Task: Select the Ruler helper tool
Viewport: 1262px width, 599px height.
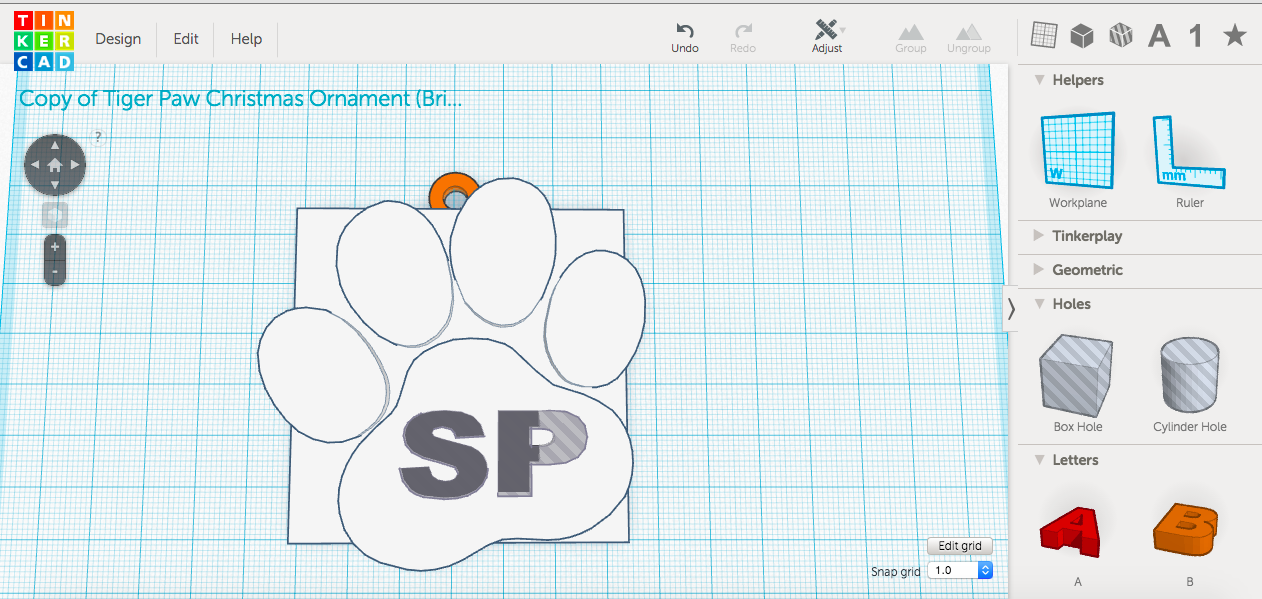Action: [x=1189, y=155]
